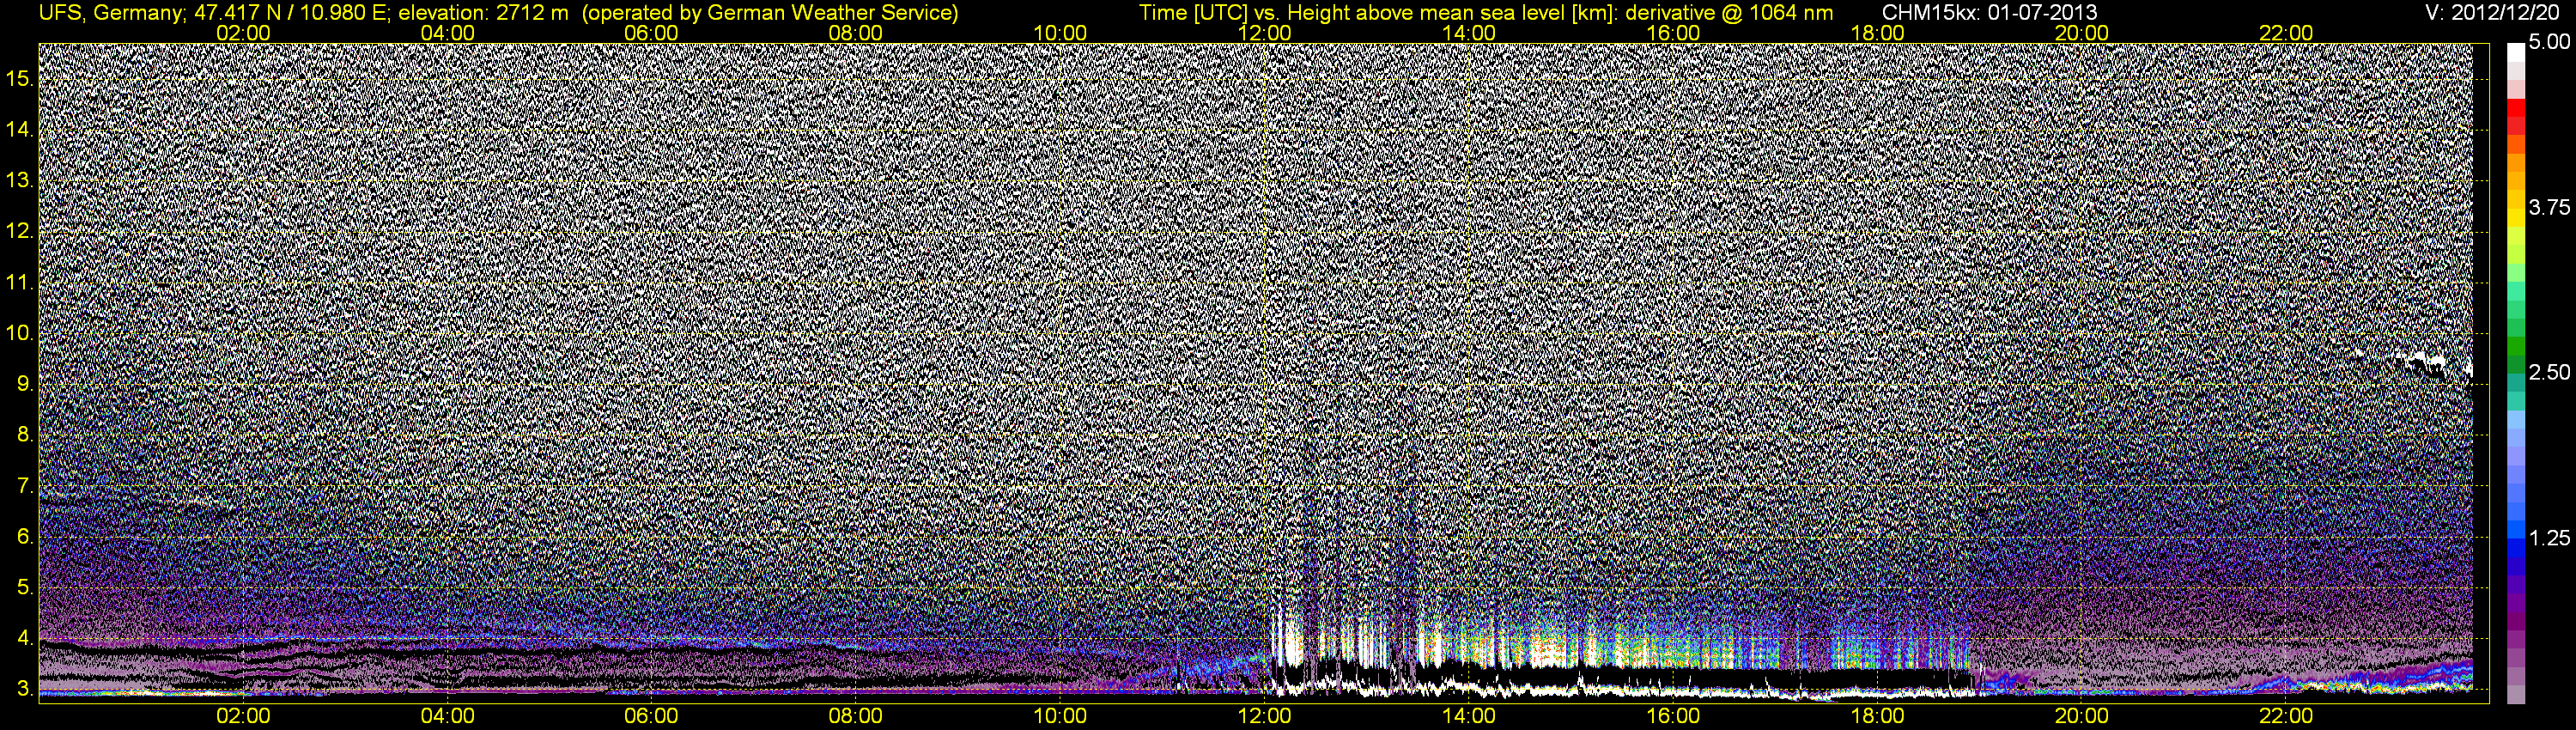Click the '10.' height axis label

point(20,333)
